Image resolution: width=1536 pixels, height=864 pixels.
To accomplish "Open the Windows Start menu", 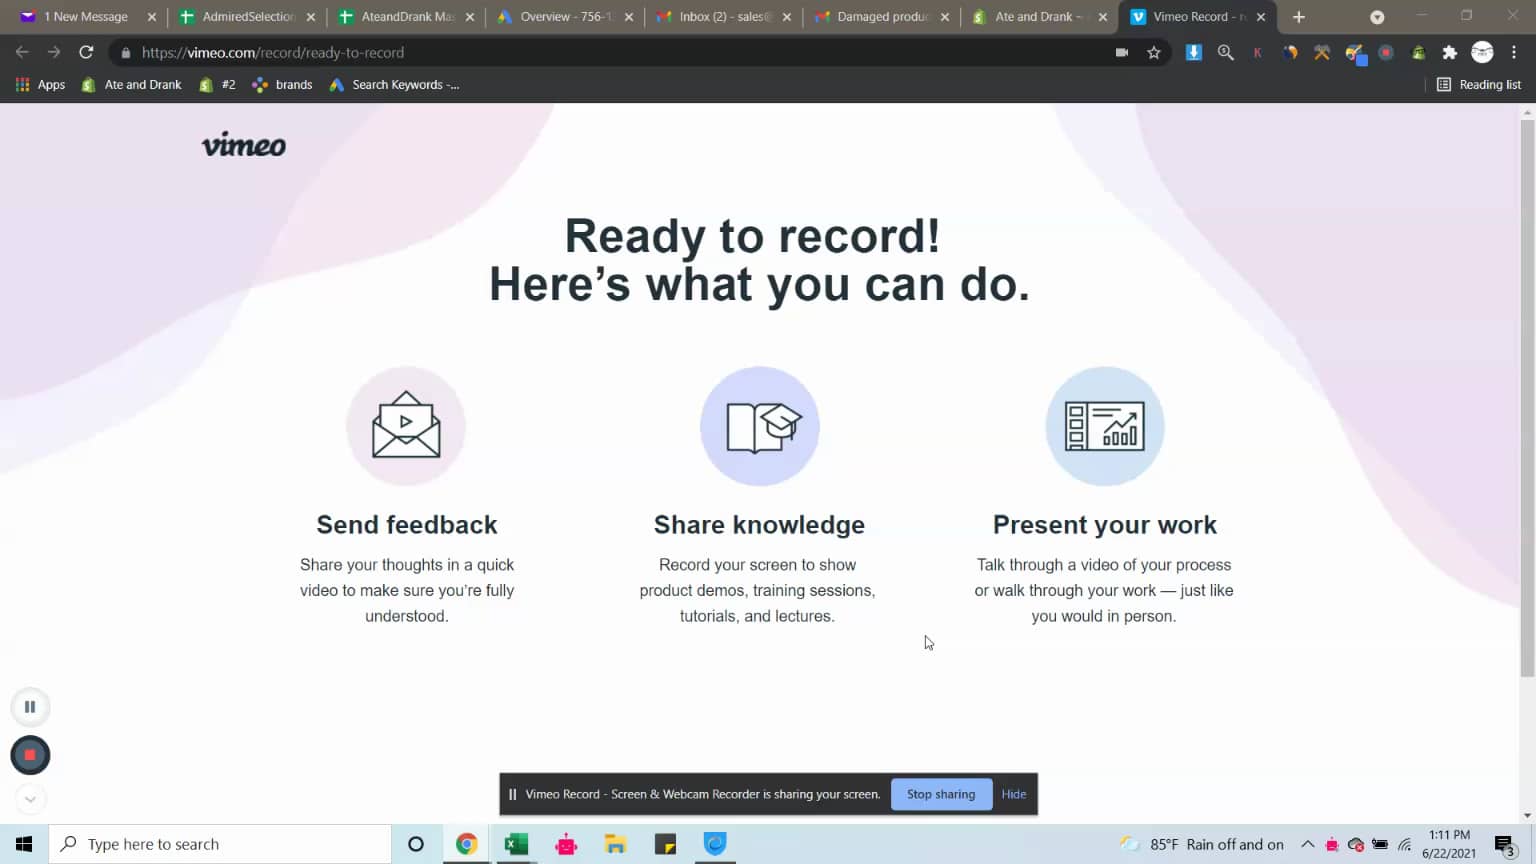I will (x=24, y=844).
